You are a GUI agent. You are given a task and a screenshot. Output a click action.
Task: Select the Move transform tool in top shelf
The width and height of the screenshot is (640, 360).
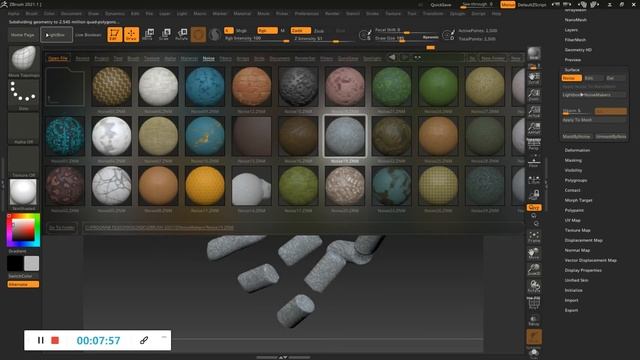tap(149, 34)
